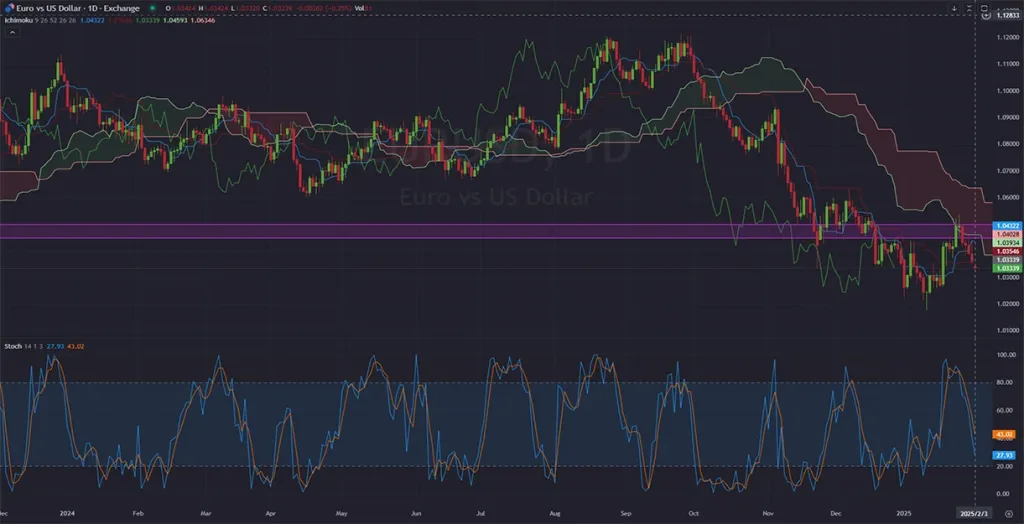The width and height of the screenshot is (1024, 524).
Task: Click the 2024 label on the time axis
Action: (x=66, y=514)
